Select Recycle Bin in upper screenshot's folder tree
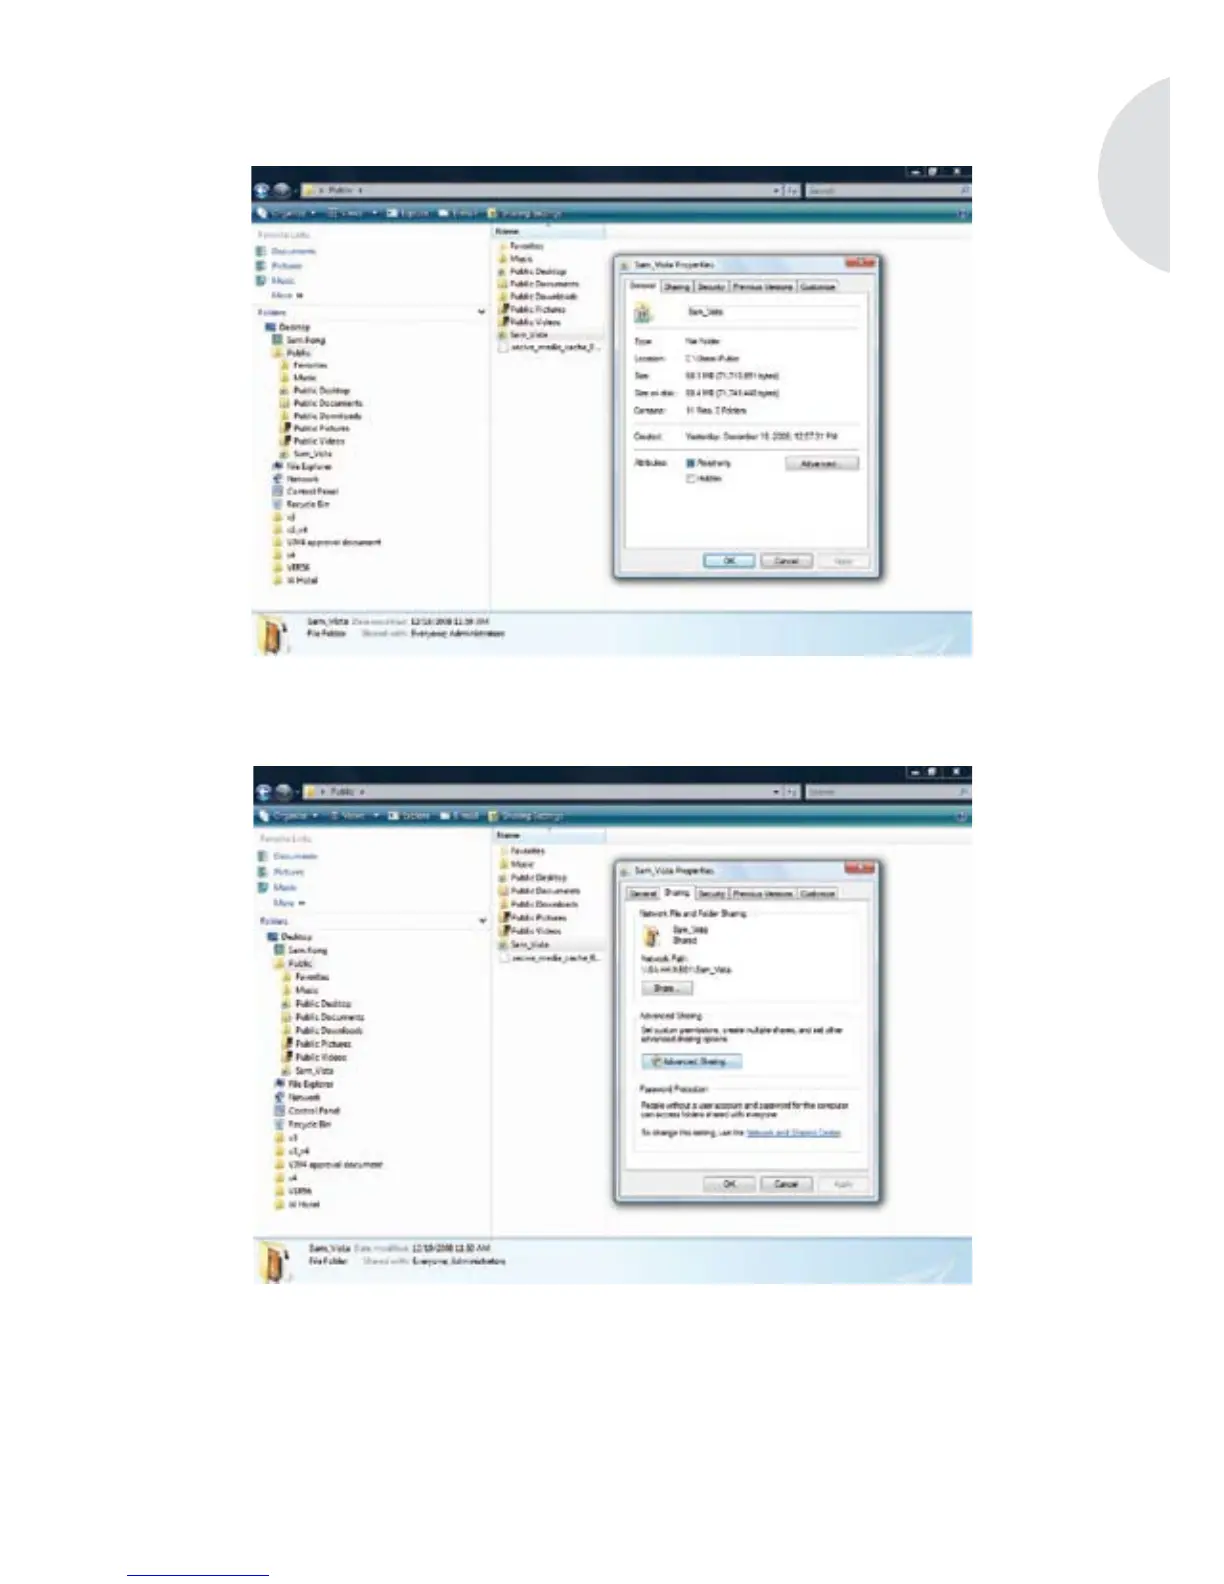 click(308, 504)
